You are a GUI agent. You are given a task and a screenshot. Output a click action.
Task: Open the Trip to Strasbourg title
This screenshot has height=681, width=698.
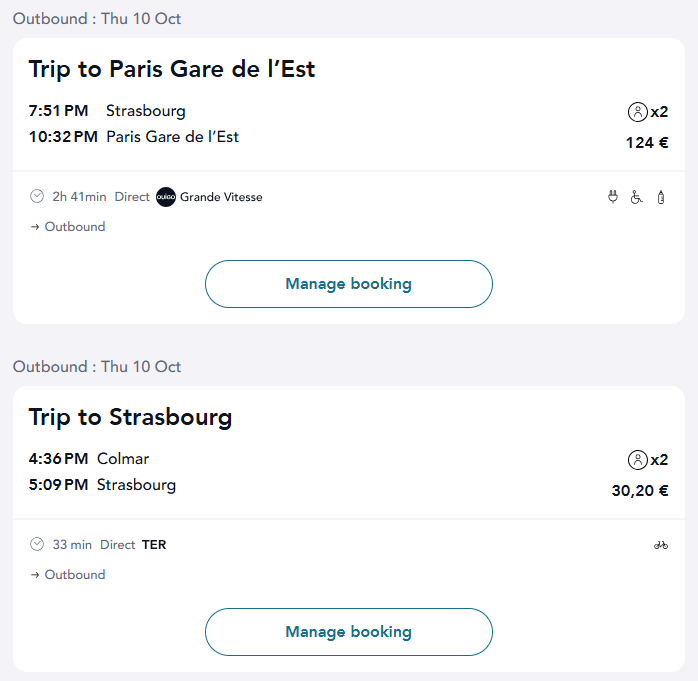[x=130, y=417]
